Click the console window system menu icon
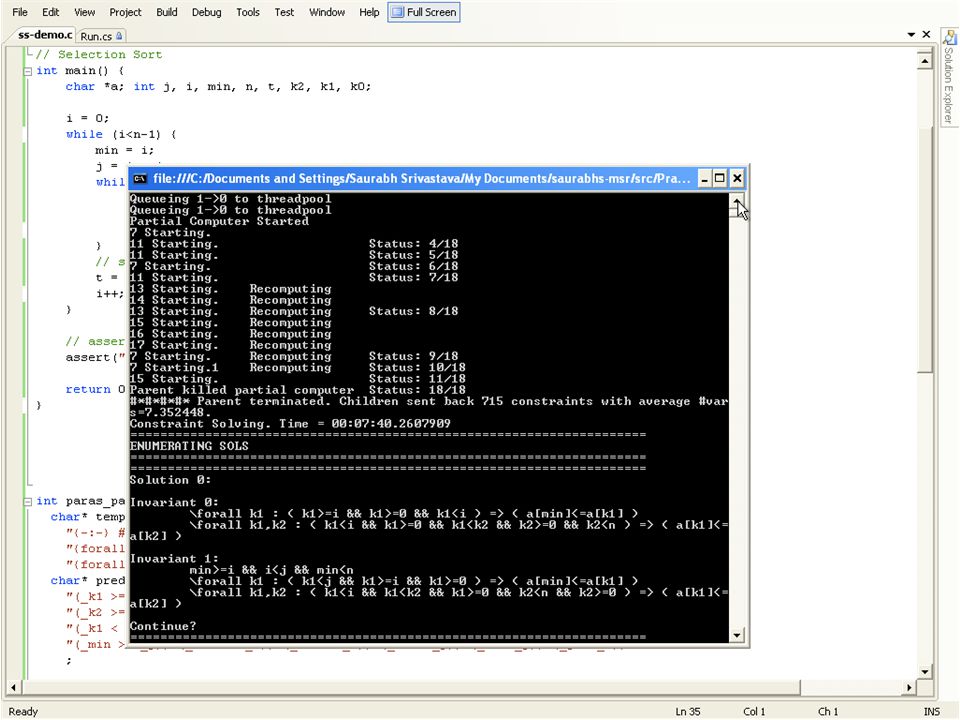The width and height of the screenshot is (960, 720). pos(140,179)
